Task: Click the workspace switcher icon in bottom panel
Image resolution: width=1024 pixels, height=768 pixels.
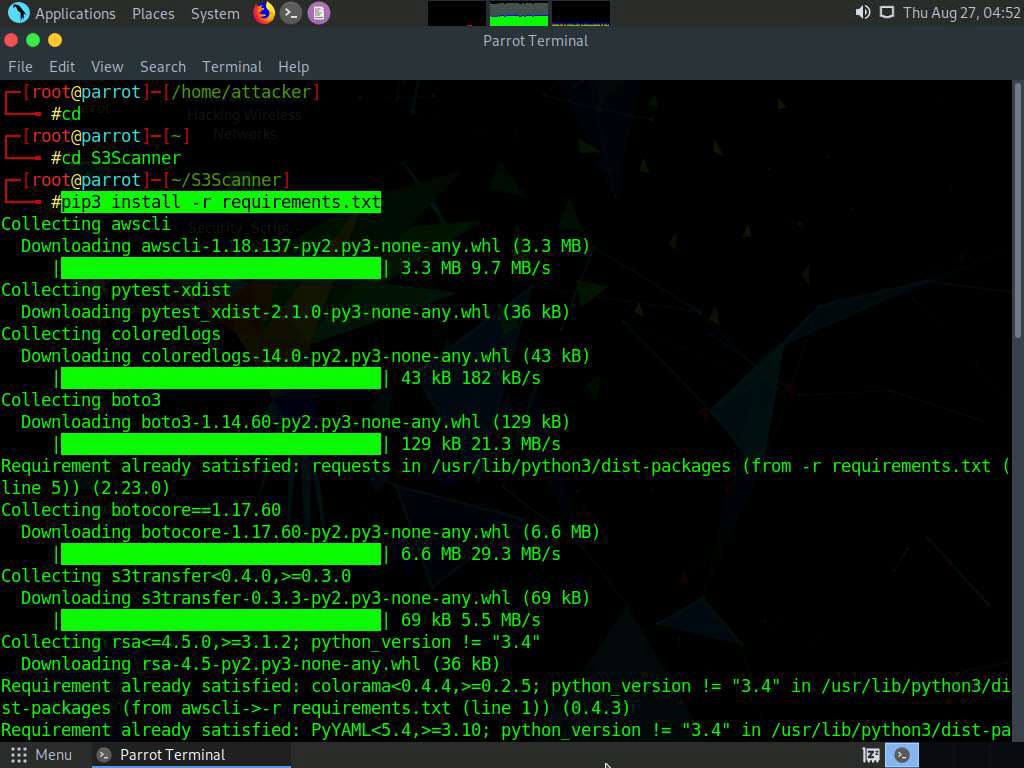Action: tap(871, 755)
